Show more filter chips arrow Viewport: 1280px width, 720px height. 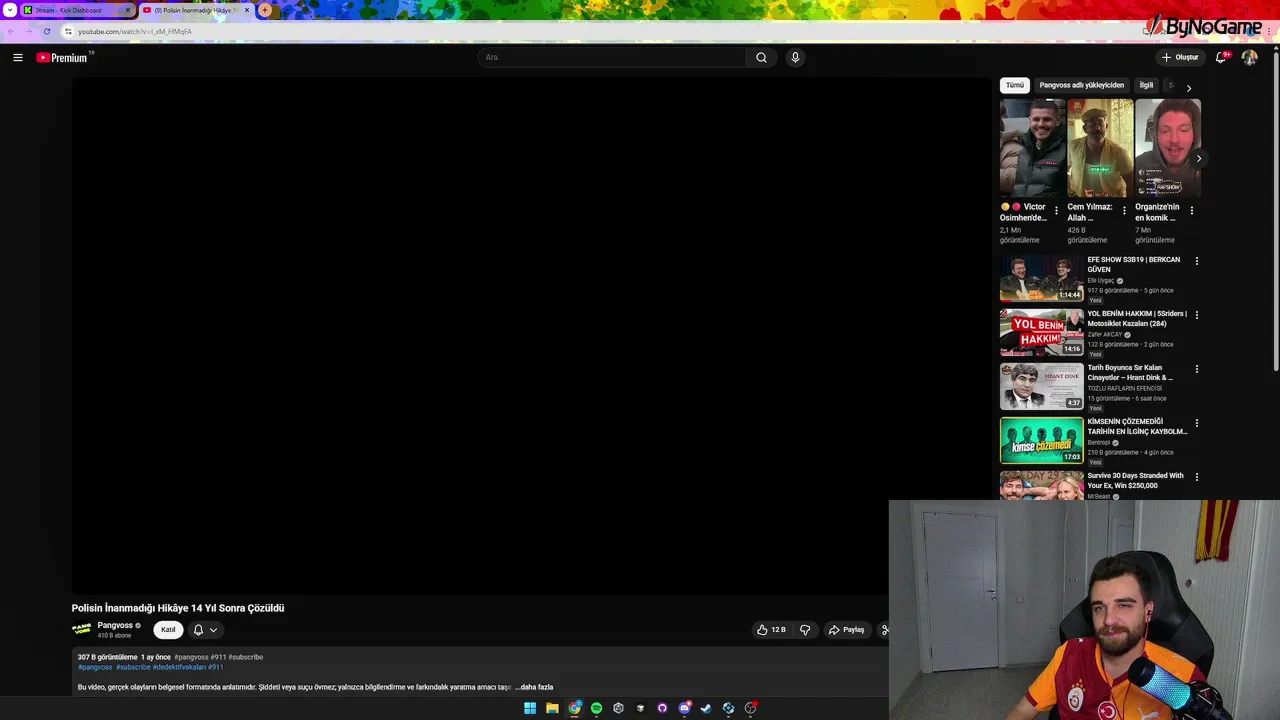tap(1188, 88)
